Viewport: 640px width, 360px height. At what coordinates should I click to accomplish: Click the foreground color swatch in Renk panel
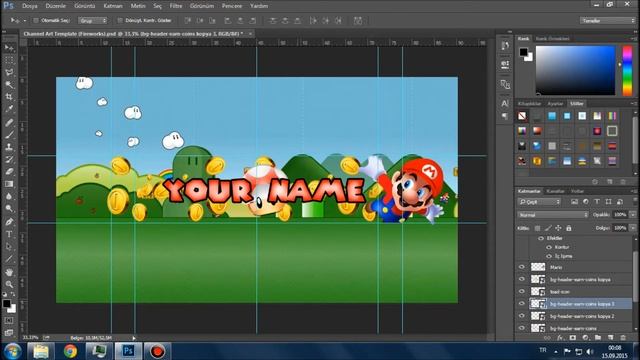[523, 52]
